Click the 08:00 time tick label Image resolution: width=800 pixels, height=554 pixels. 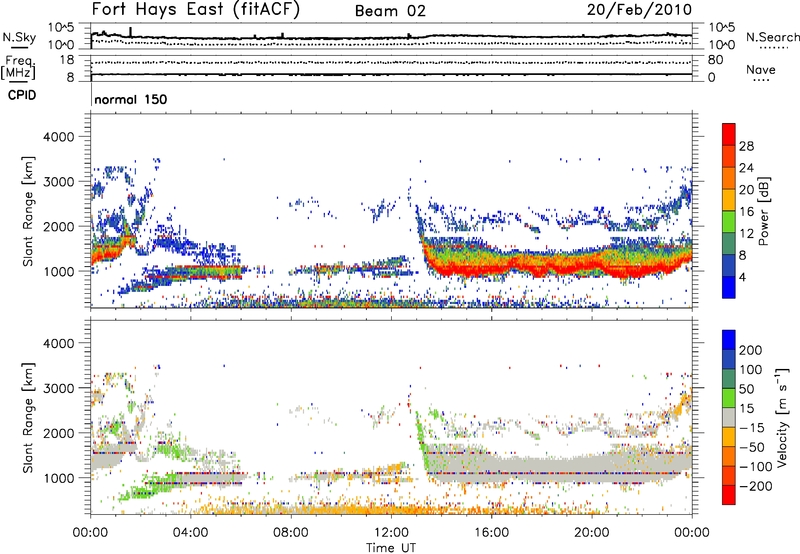pos(291,533)
